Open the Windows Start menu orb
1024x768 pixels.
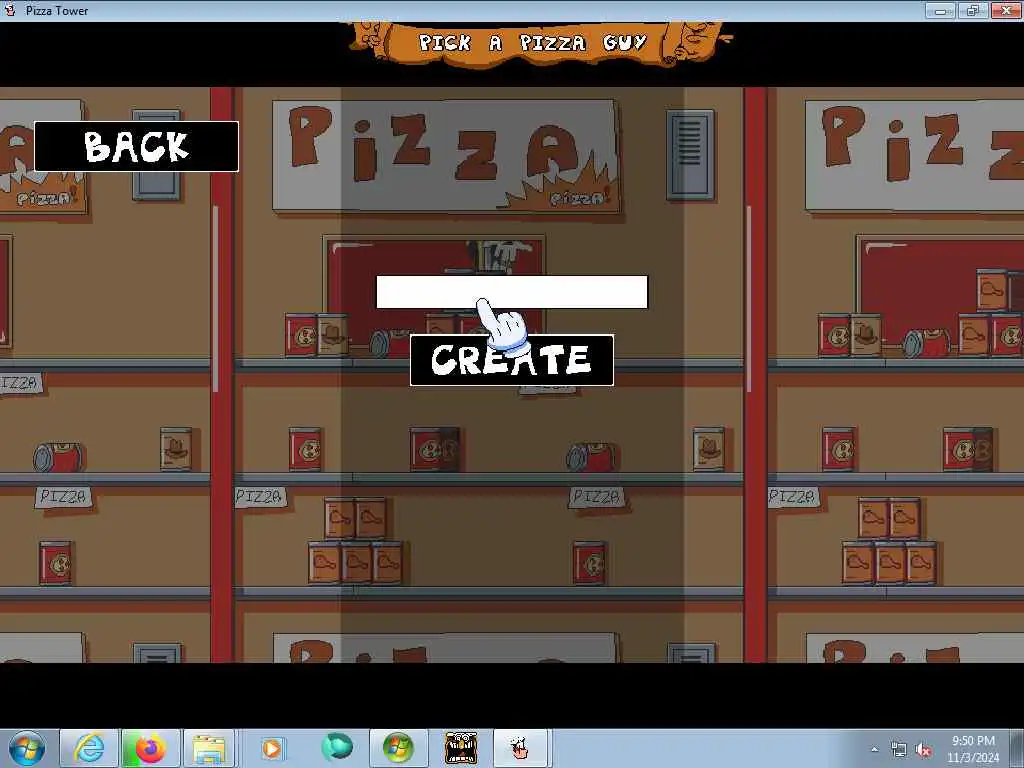pyautogui.click(x=27, y=748)
